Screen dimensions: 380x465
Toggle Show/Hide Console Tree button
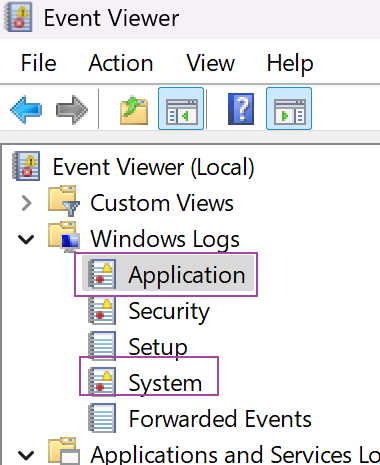click(181, 109)
